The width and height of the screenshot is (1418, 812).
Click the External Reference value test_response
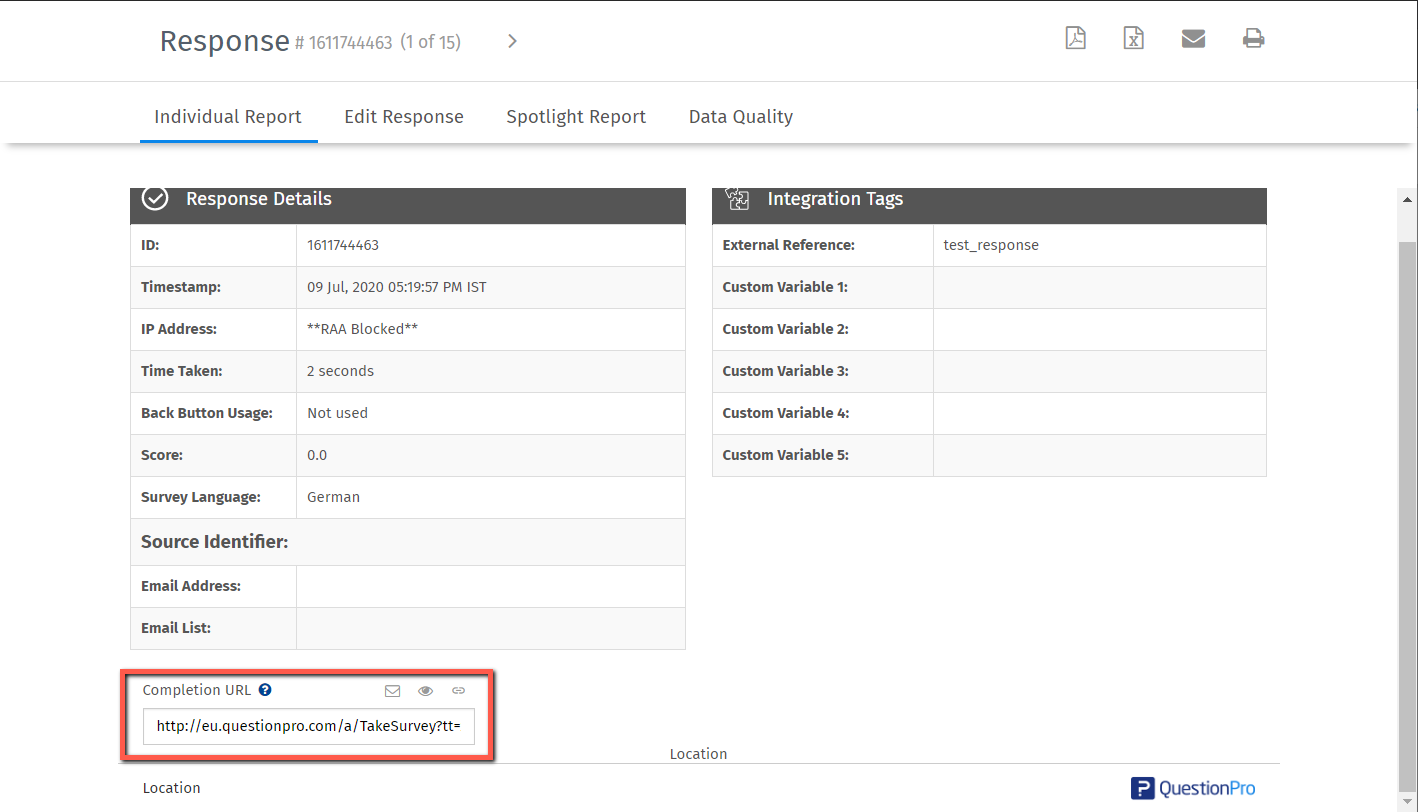click(991, 245)
